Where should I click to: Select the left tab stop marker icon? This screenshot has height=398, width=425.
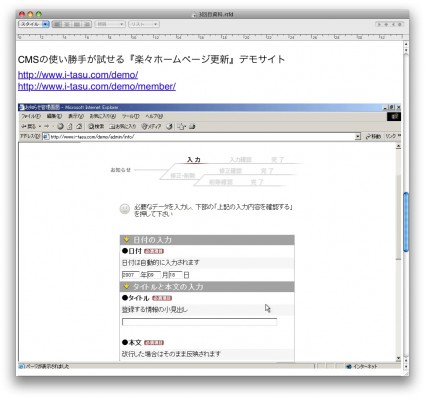click(379, 24)
